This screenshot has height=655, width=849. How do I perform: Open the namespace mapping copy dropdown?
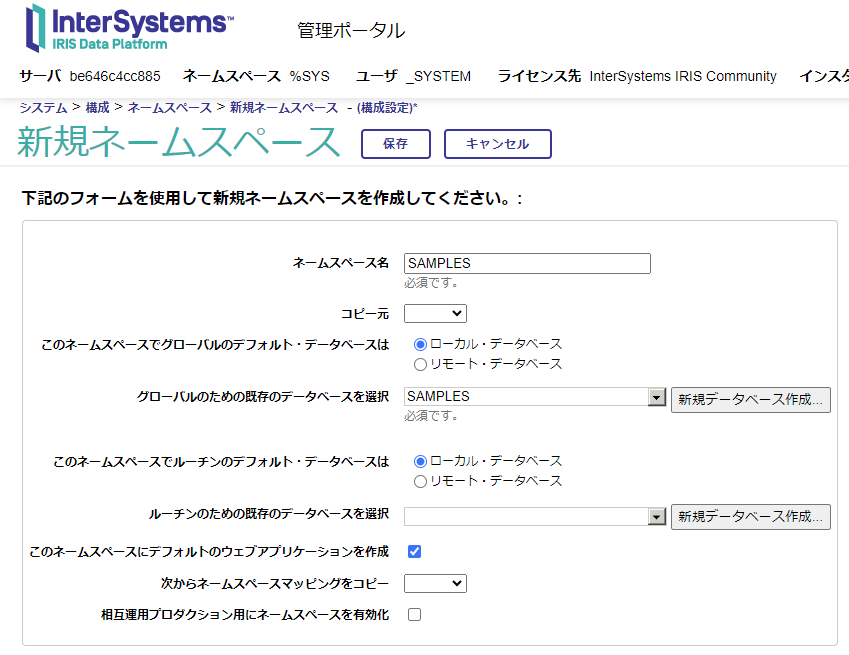pos(435,583)
